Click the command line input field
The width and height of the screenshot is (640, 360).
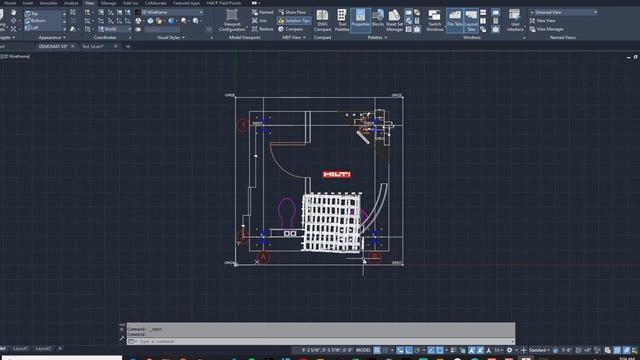[322, 341]
